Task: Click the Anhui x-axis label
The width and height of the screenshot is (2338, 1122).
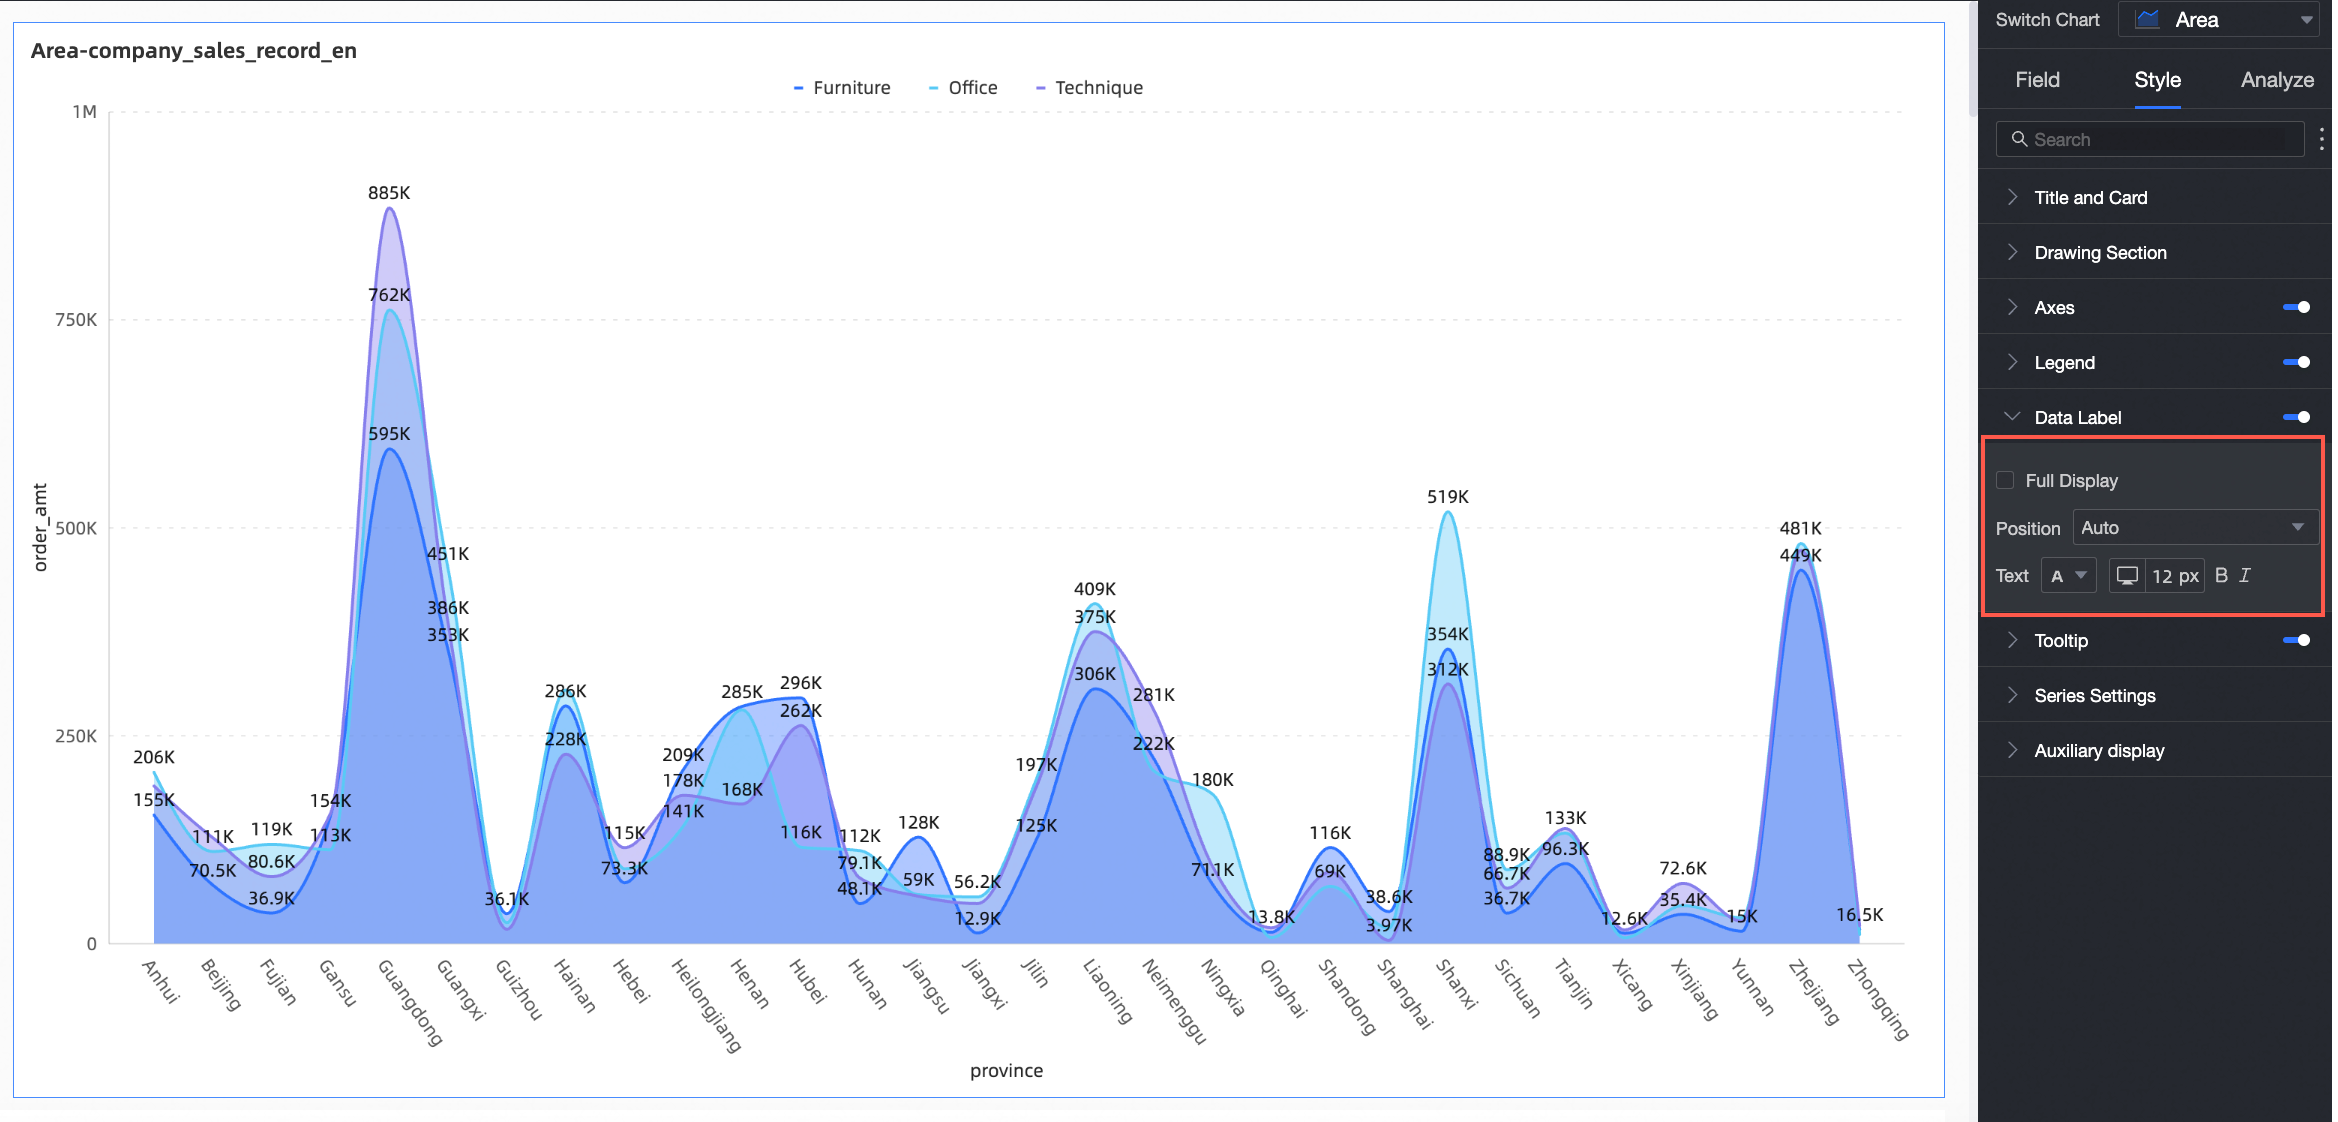Action: coord(161,981)
